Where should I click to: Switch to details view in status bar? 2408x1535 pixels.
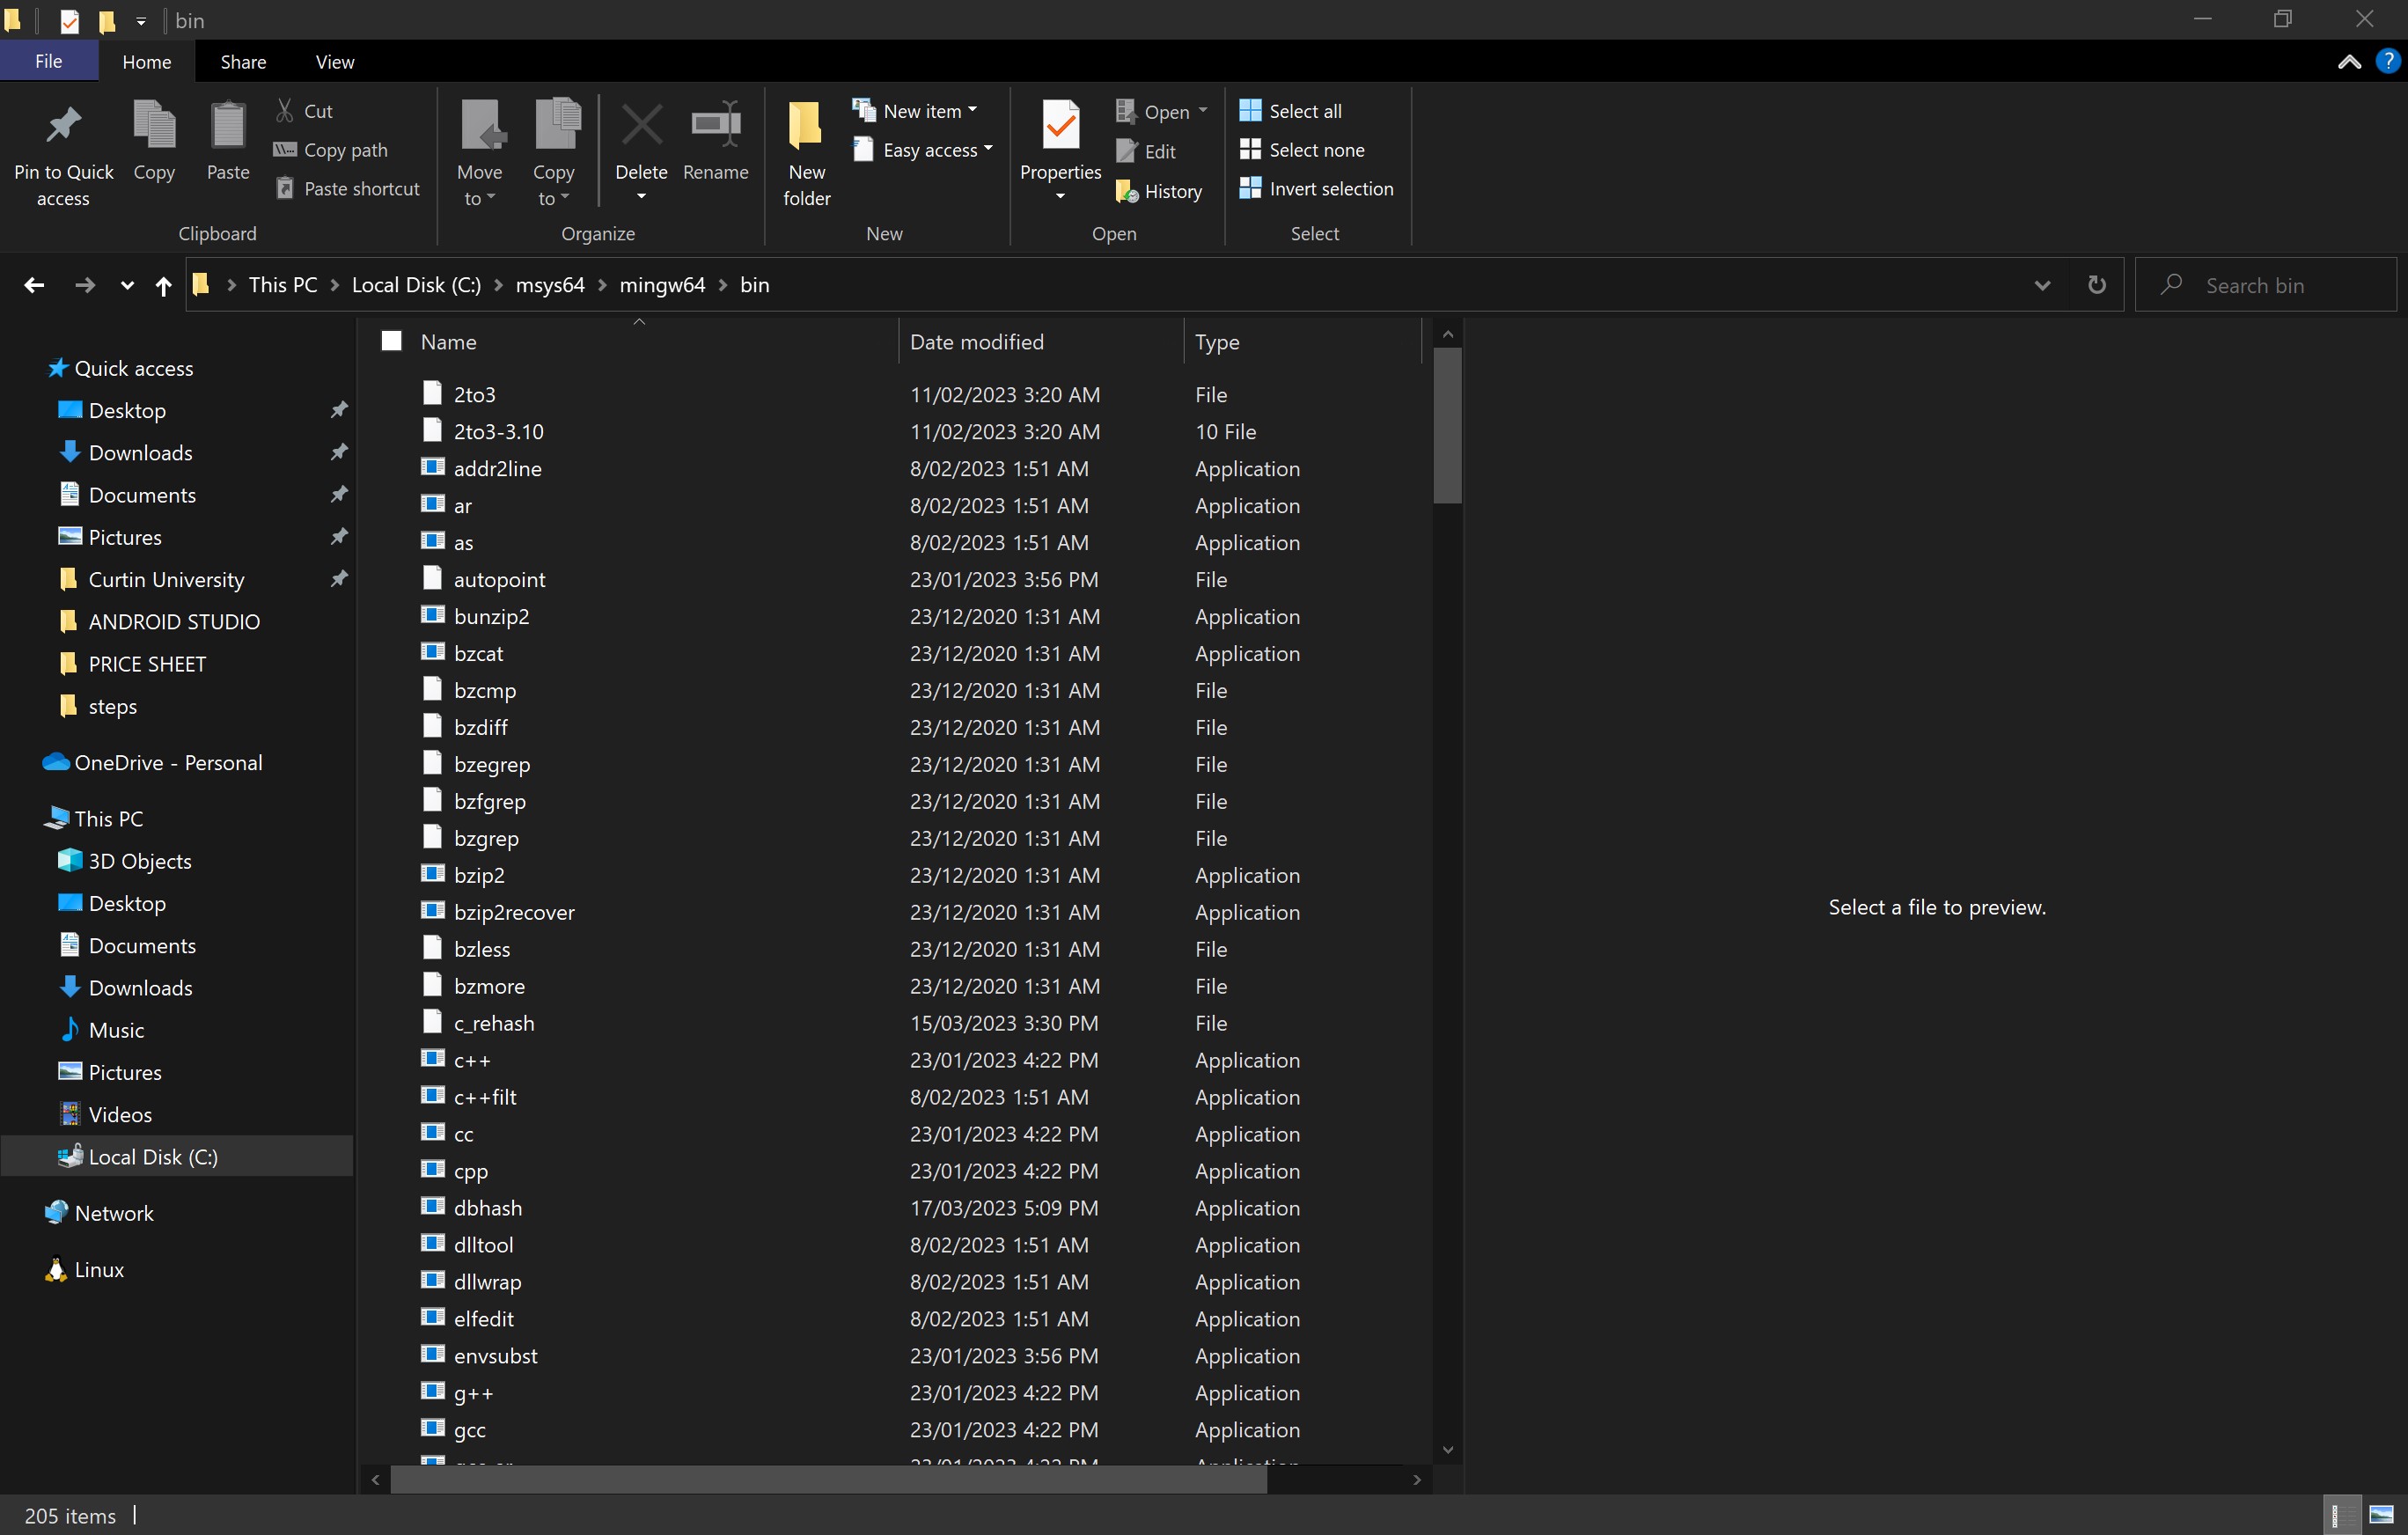2340,1515
